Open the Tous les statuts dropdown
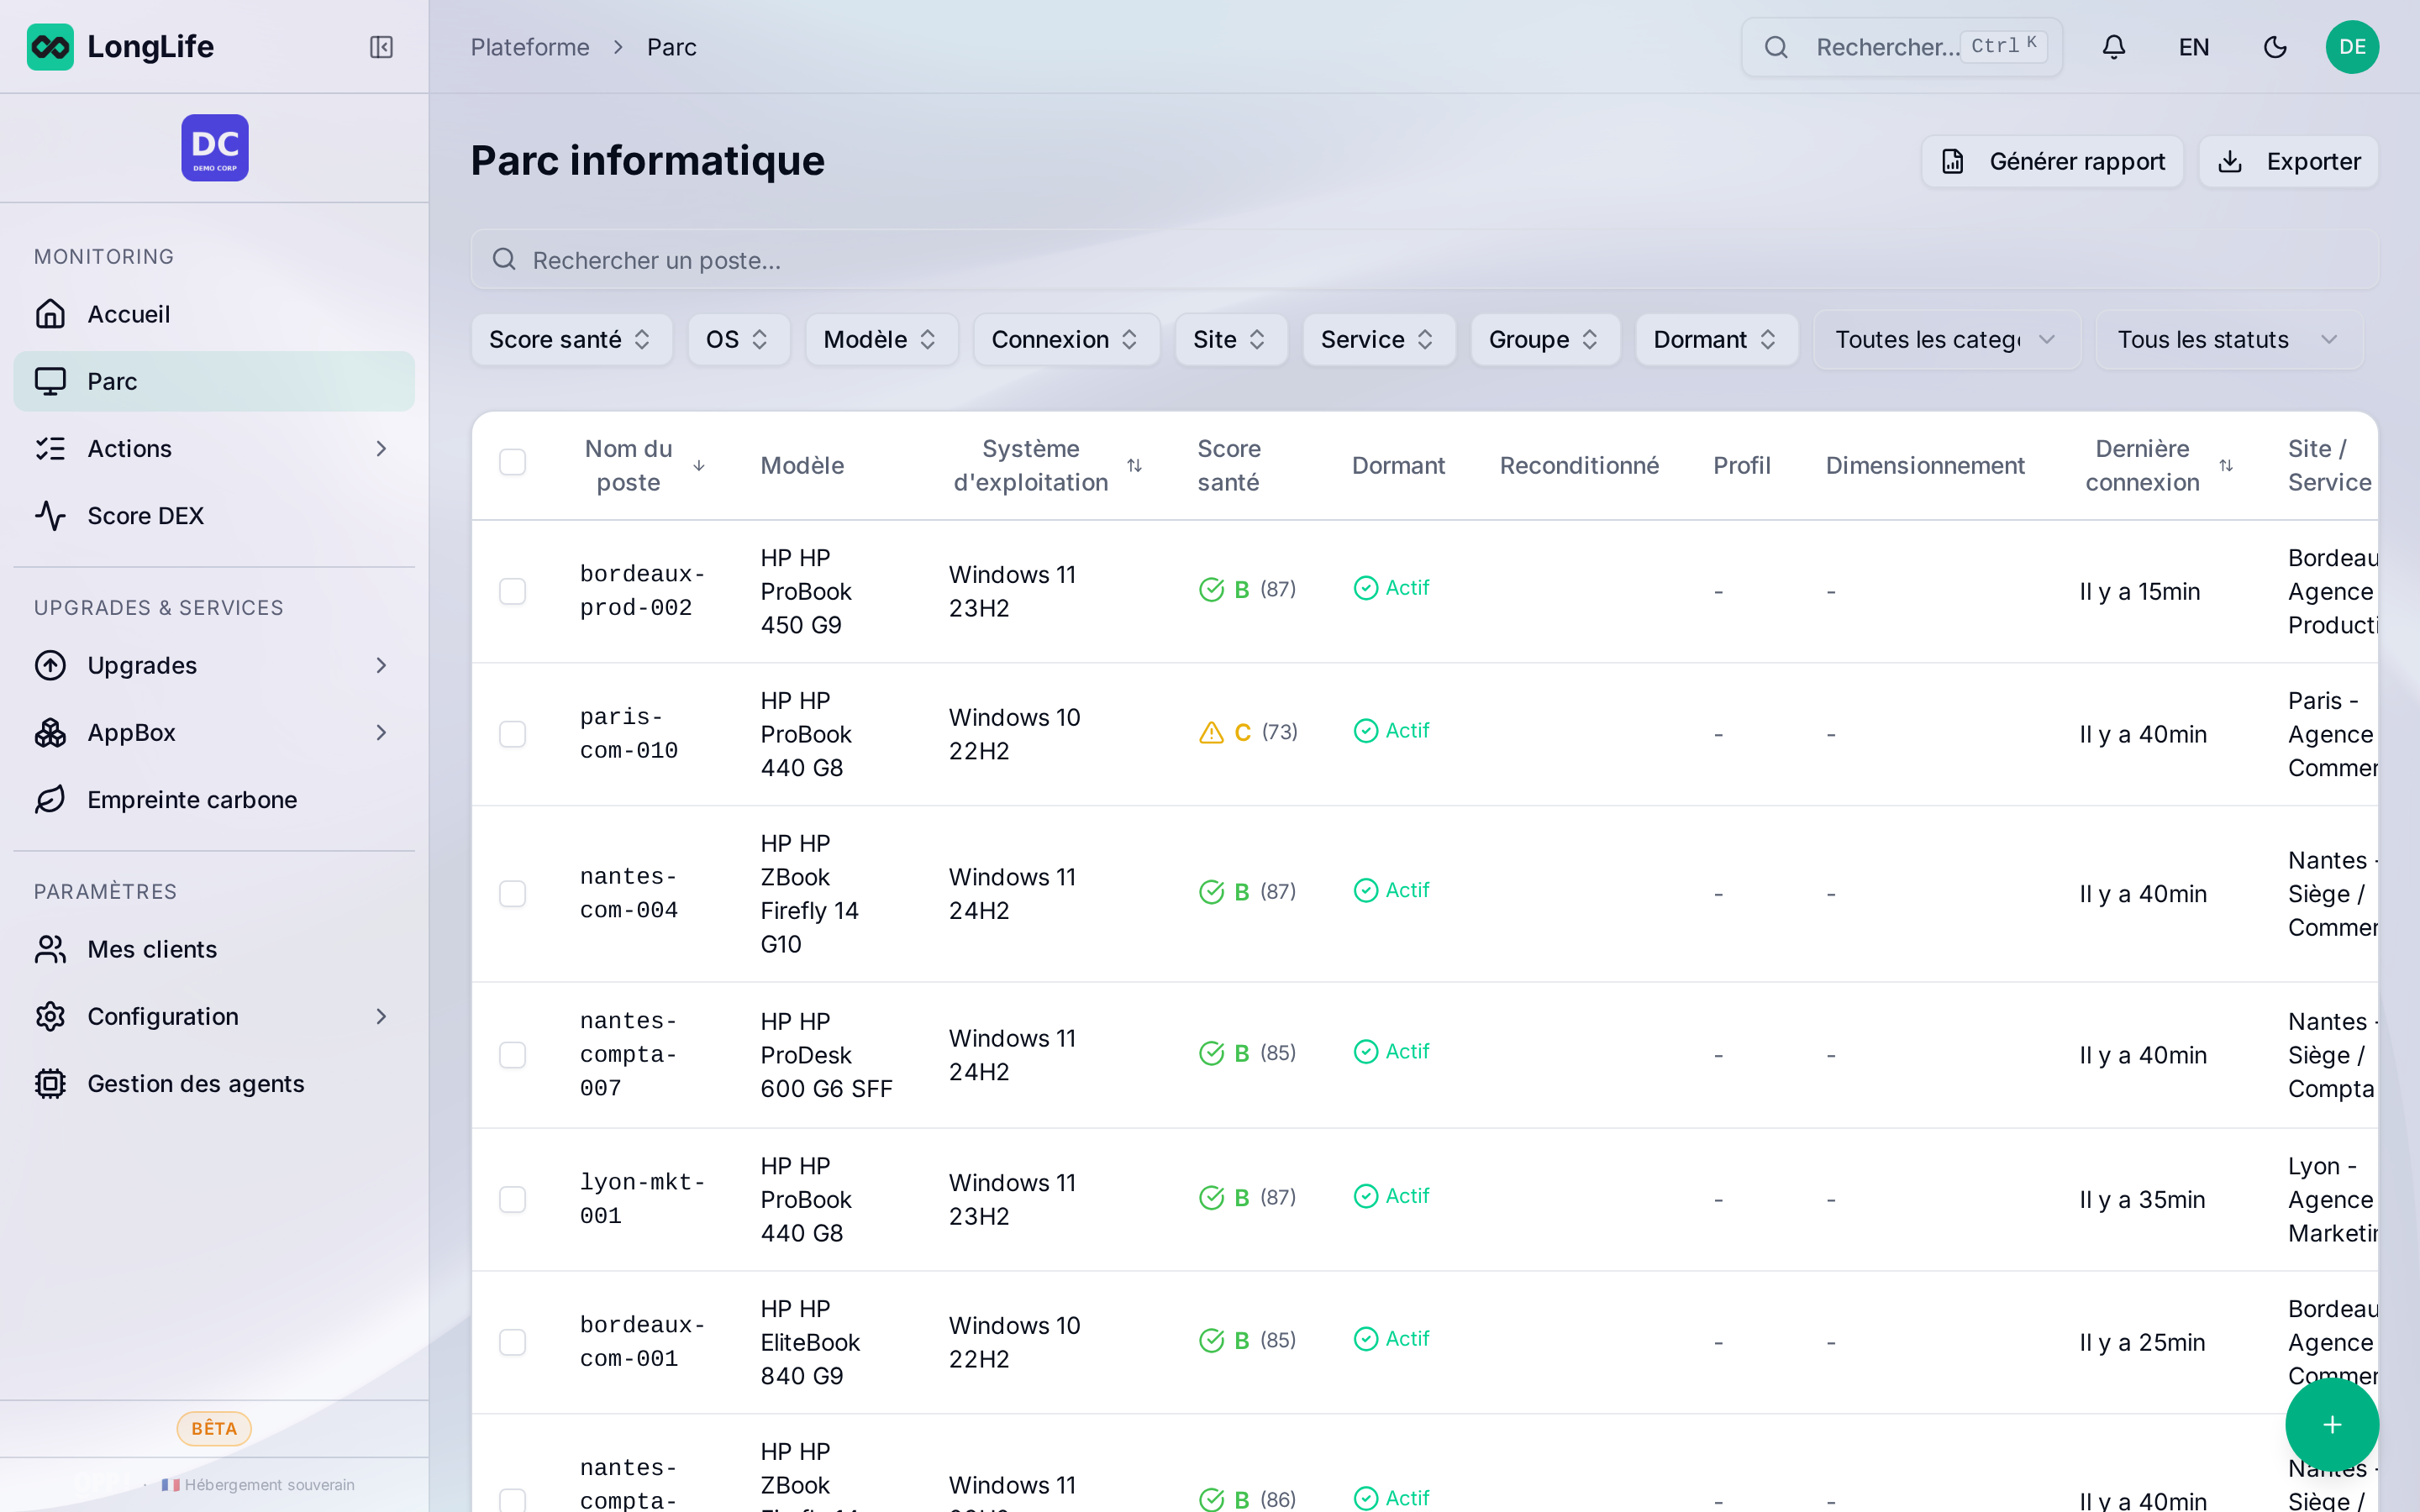 [2229, 340]
